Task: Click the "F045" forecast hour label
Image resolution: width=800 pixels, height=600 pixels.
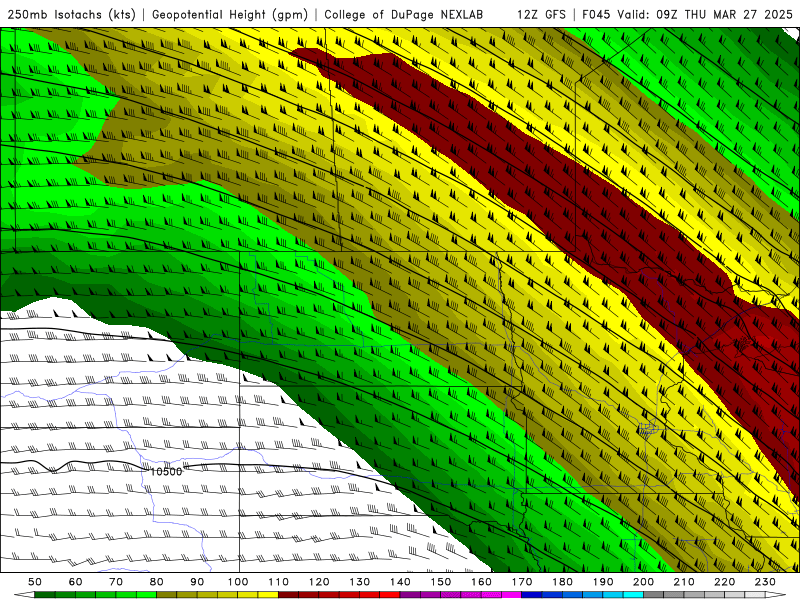Action: 595,14
